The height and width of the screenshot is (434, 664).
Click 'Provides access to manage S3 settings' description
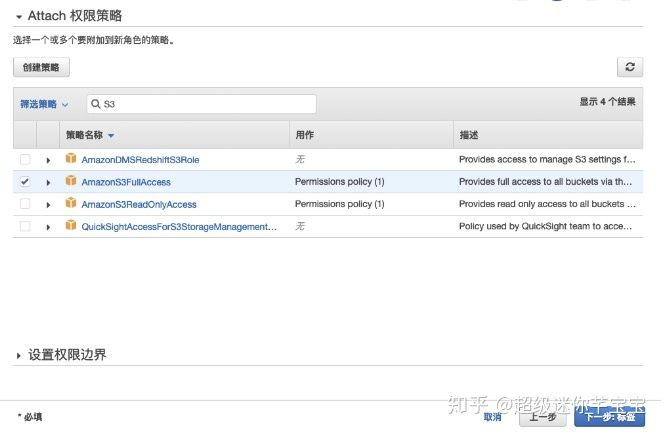547,160
